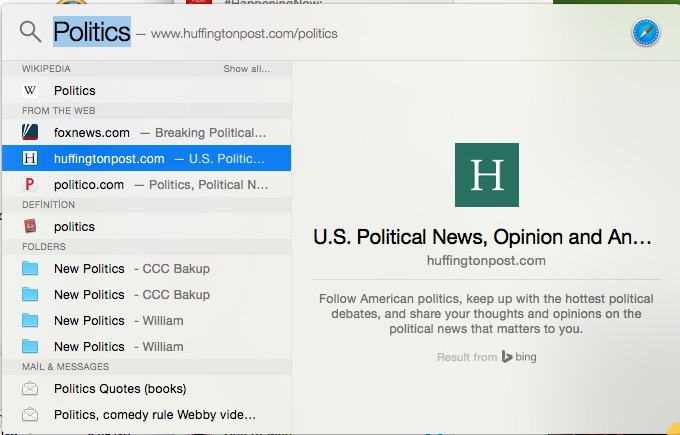The image size is (680, 435).
Task: Select the huffingtonpost.com U.S. Politics result
Action: pos(147,158)
